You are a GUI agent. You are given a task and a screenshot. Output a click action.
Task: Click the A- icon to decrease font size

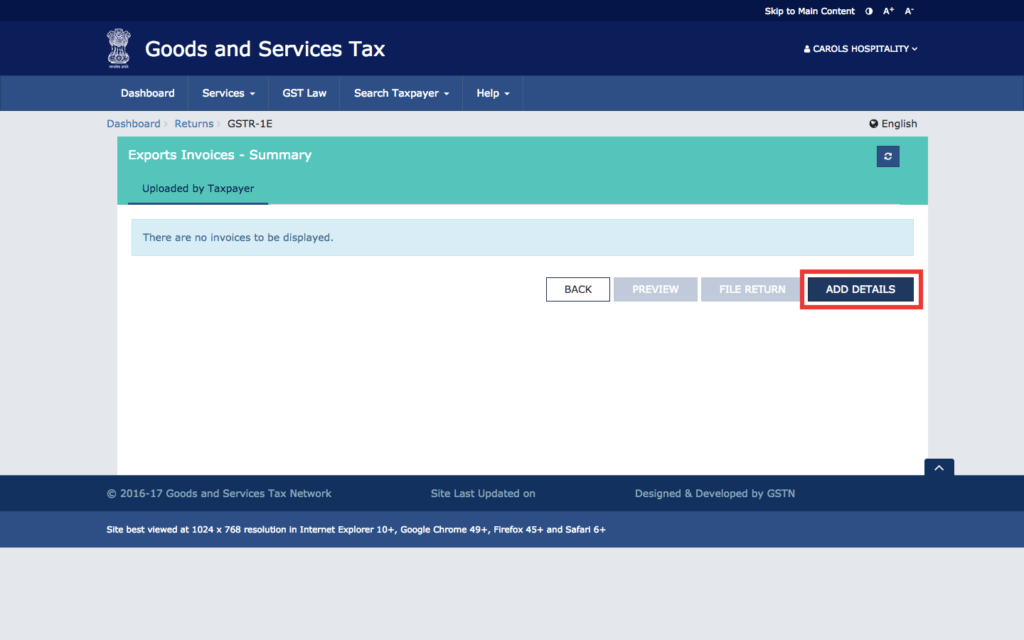coord(908,11)
